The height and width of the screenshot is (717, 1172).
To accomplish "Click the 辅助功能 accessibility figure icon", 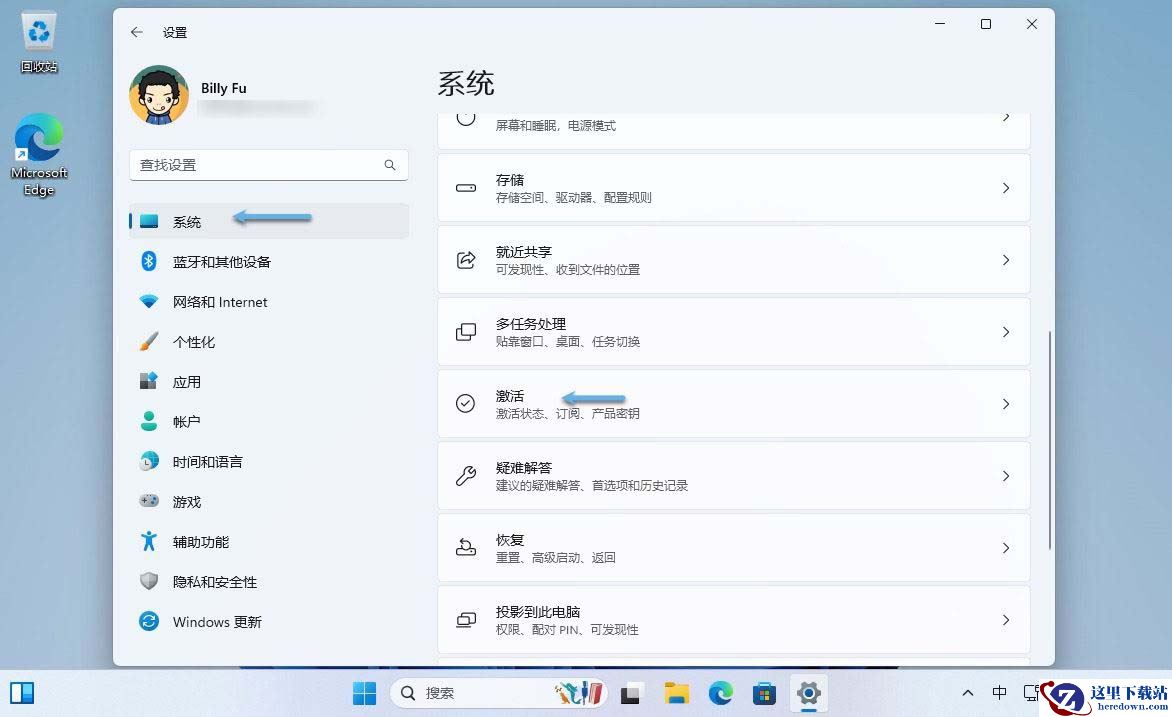I will 149,541.
